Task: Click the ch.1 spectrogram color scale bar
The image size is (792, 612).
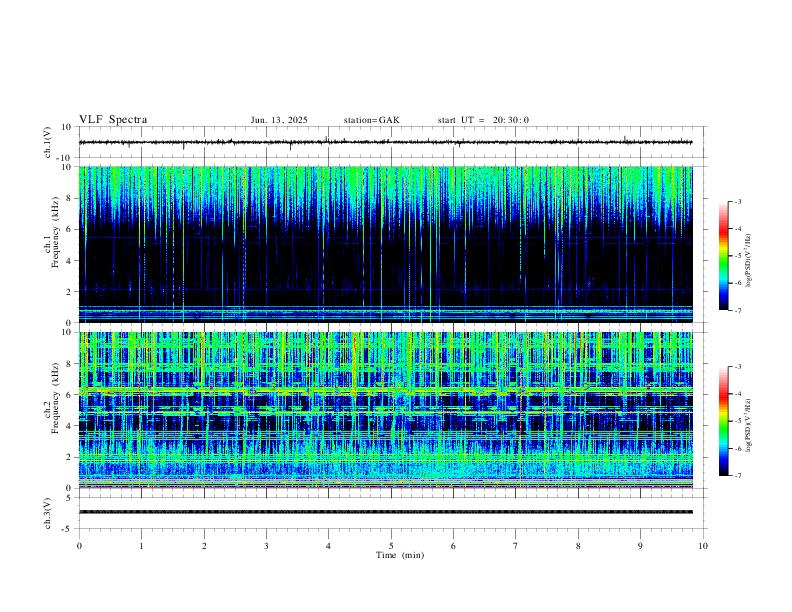Action: pyautogui.click(x=723, y=256)
